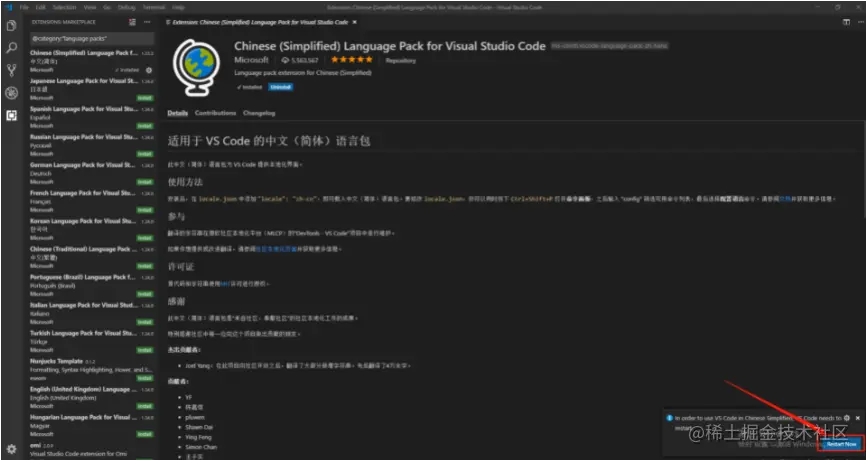
Task: Open the Explorer view in activity bar
Action: pyautogui.click(x=11, y=25)
